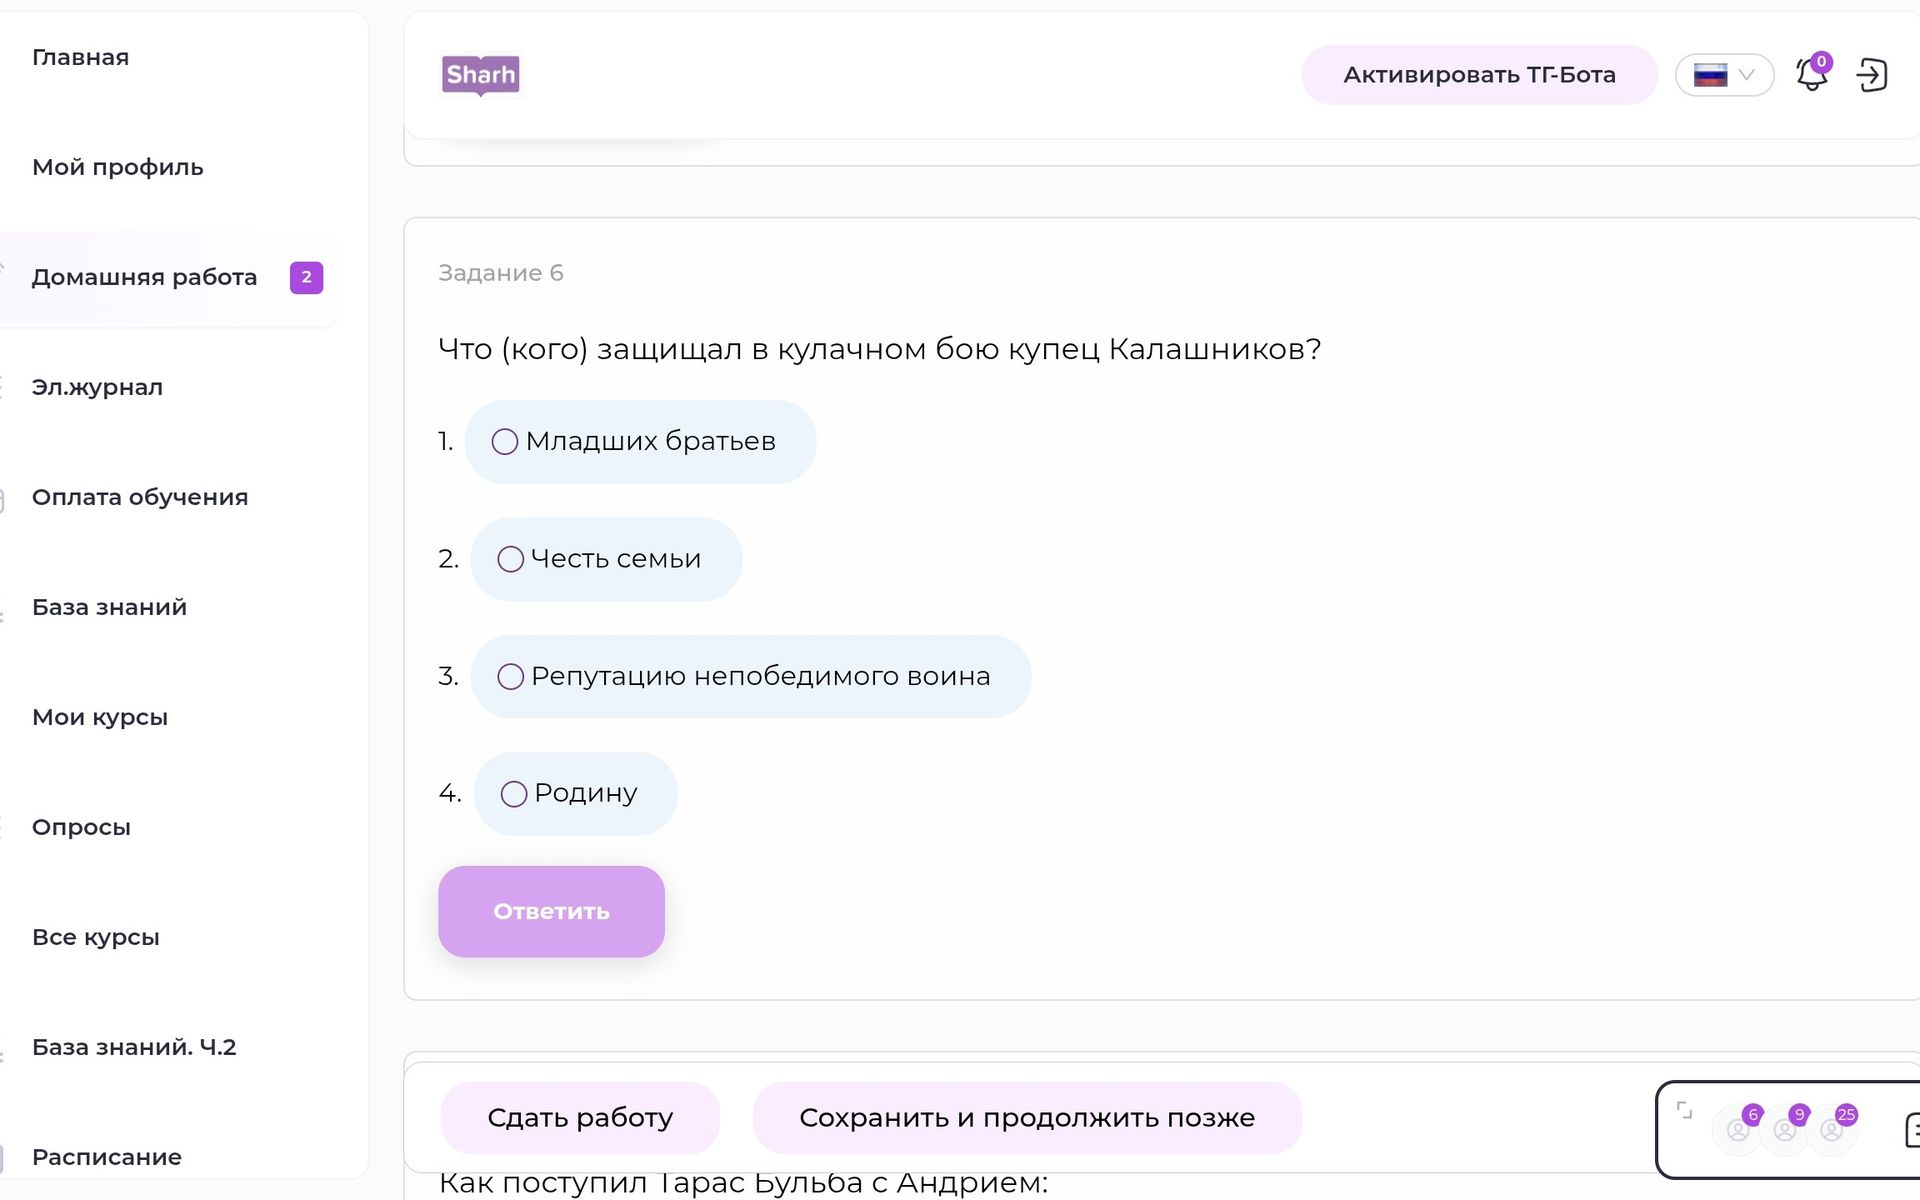Expand the chat widget corner icon
Image resolution: width=1920 pixels, height=1200 pixels.
click(1684, 1110)
